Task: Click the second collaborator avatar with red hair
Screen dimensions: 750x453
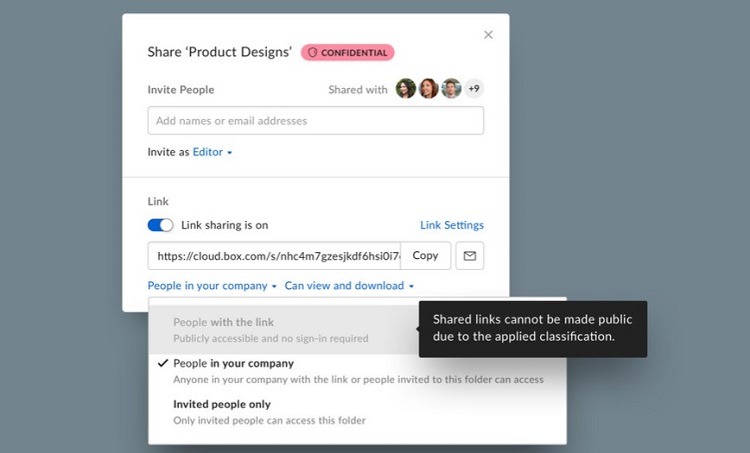Action: (x=429, y=88)
